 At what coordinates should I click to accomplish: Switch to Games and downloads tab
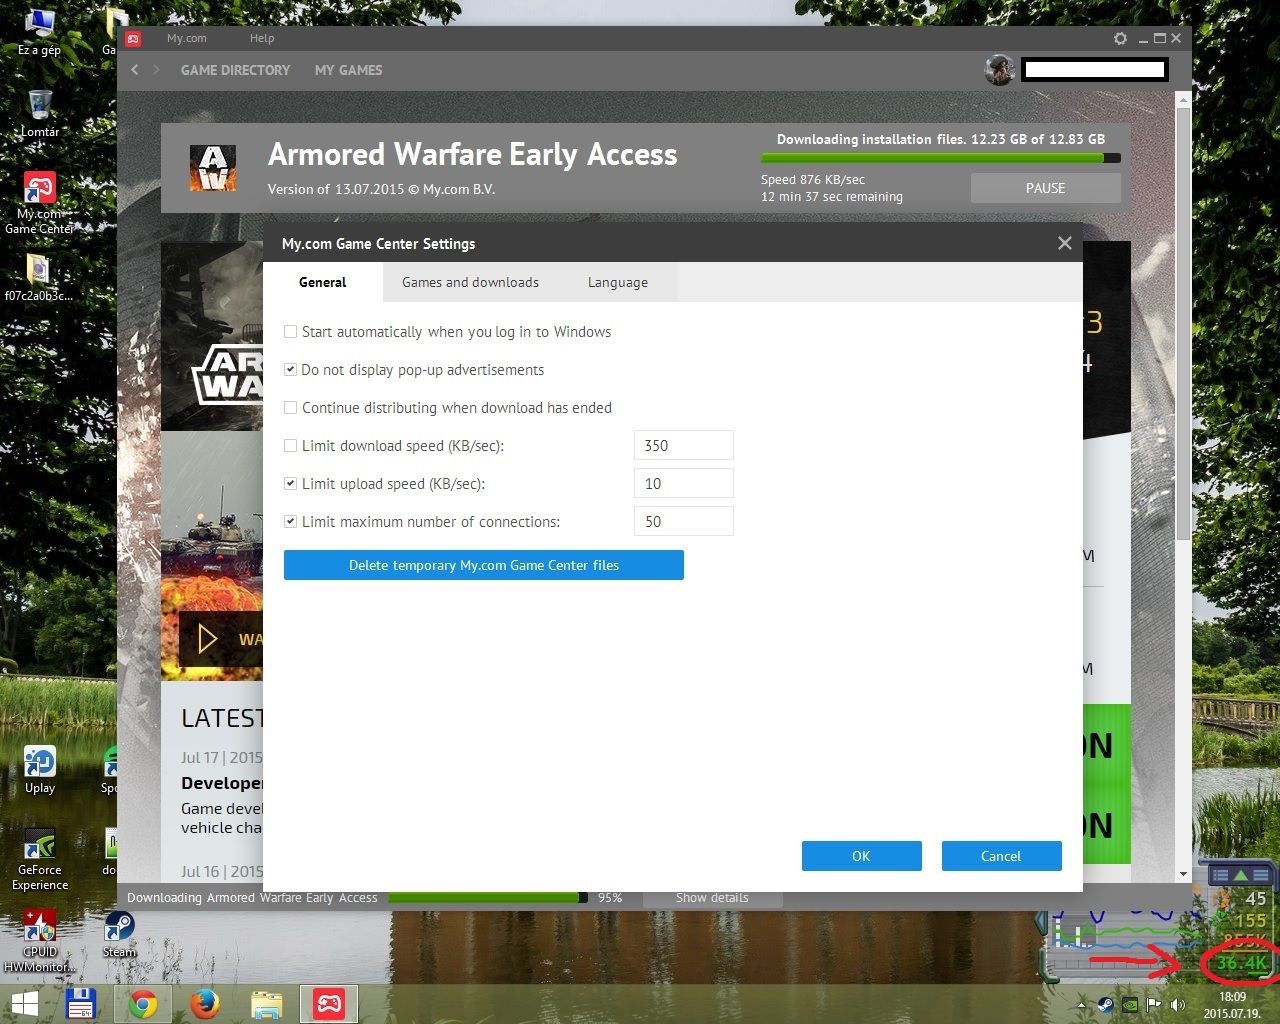tap(470, 282)
